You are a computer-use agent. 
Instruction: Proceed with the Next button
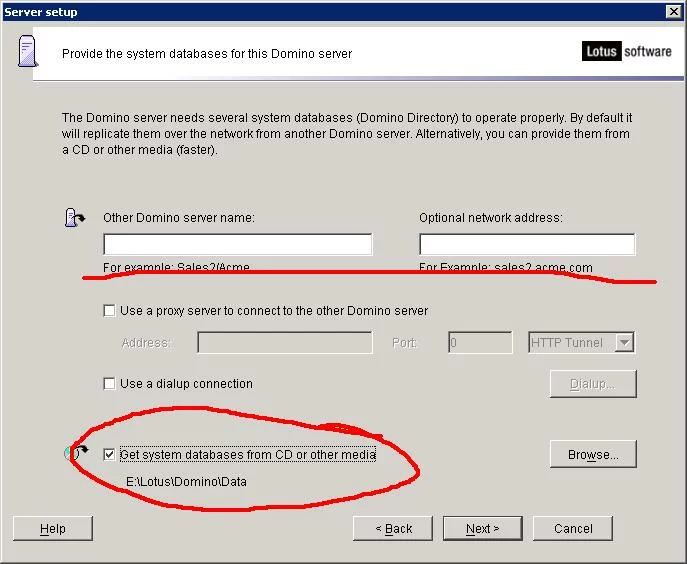tap(483, 528)
